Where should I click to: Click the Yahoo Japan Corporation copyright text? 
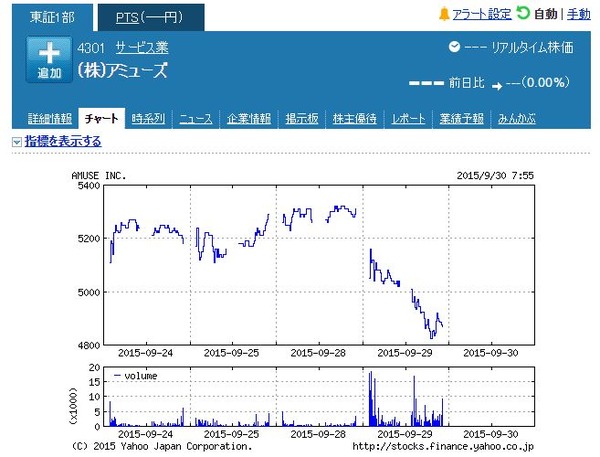pos(162,447)
